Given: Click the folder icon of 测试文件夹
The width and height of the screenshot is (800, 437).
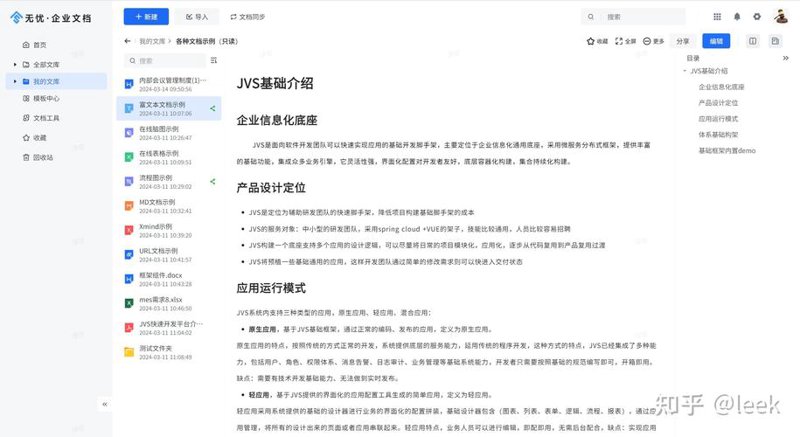Looking at the screenshot, I should tap(129, 352).
